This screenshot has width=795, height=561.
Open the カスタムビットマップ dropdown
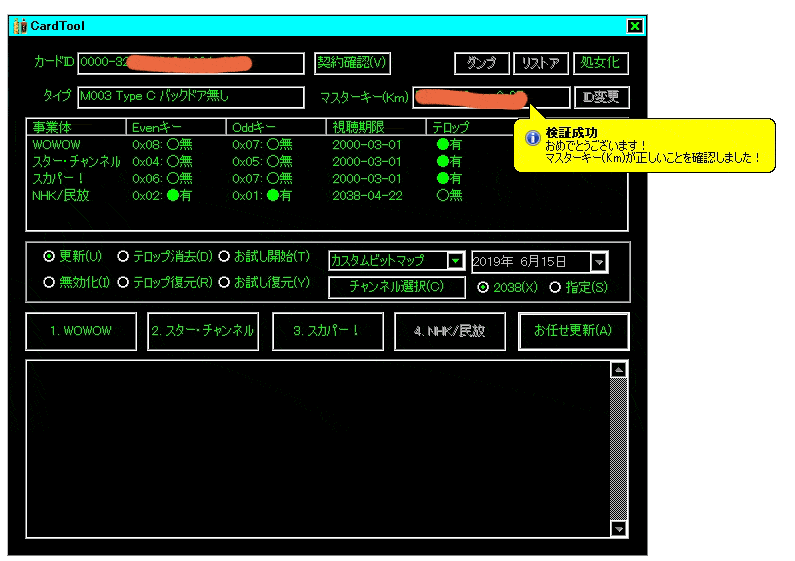pos(455,261)
